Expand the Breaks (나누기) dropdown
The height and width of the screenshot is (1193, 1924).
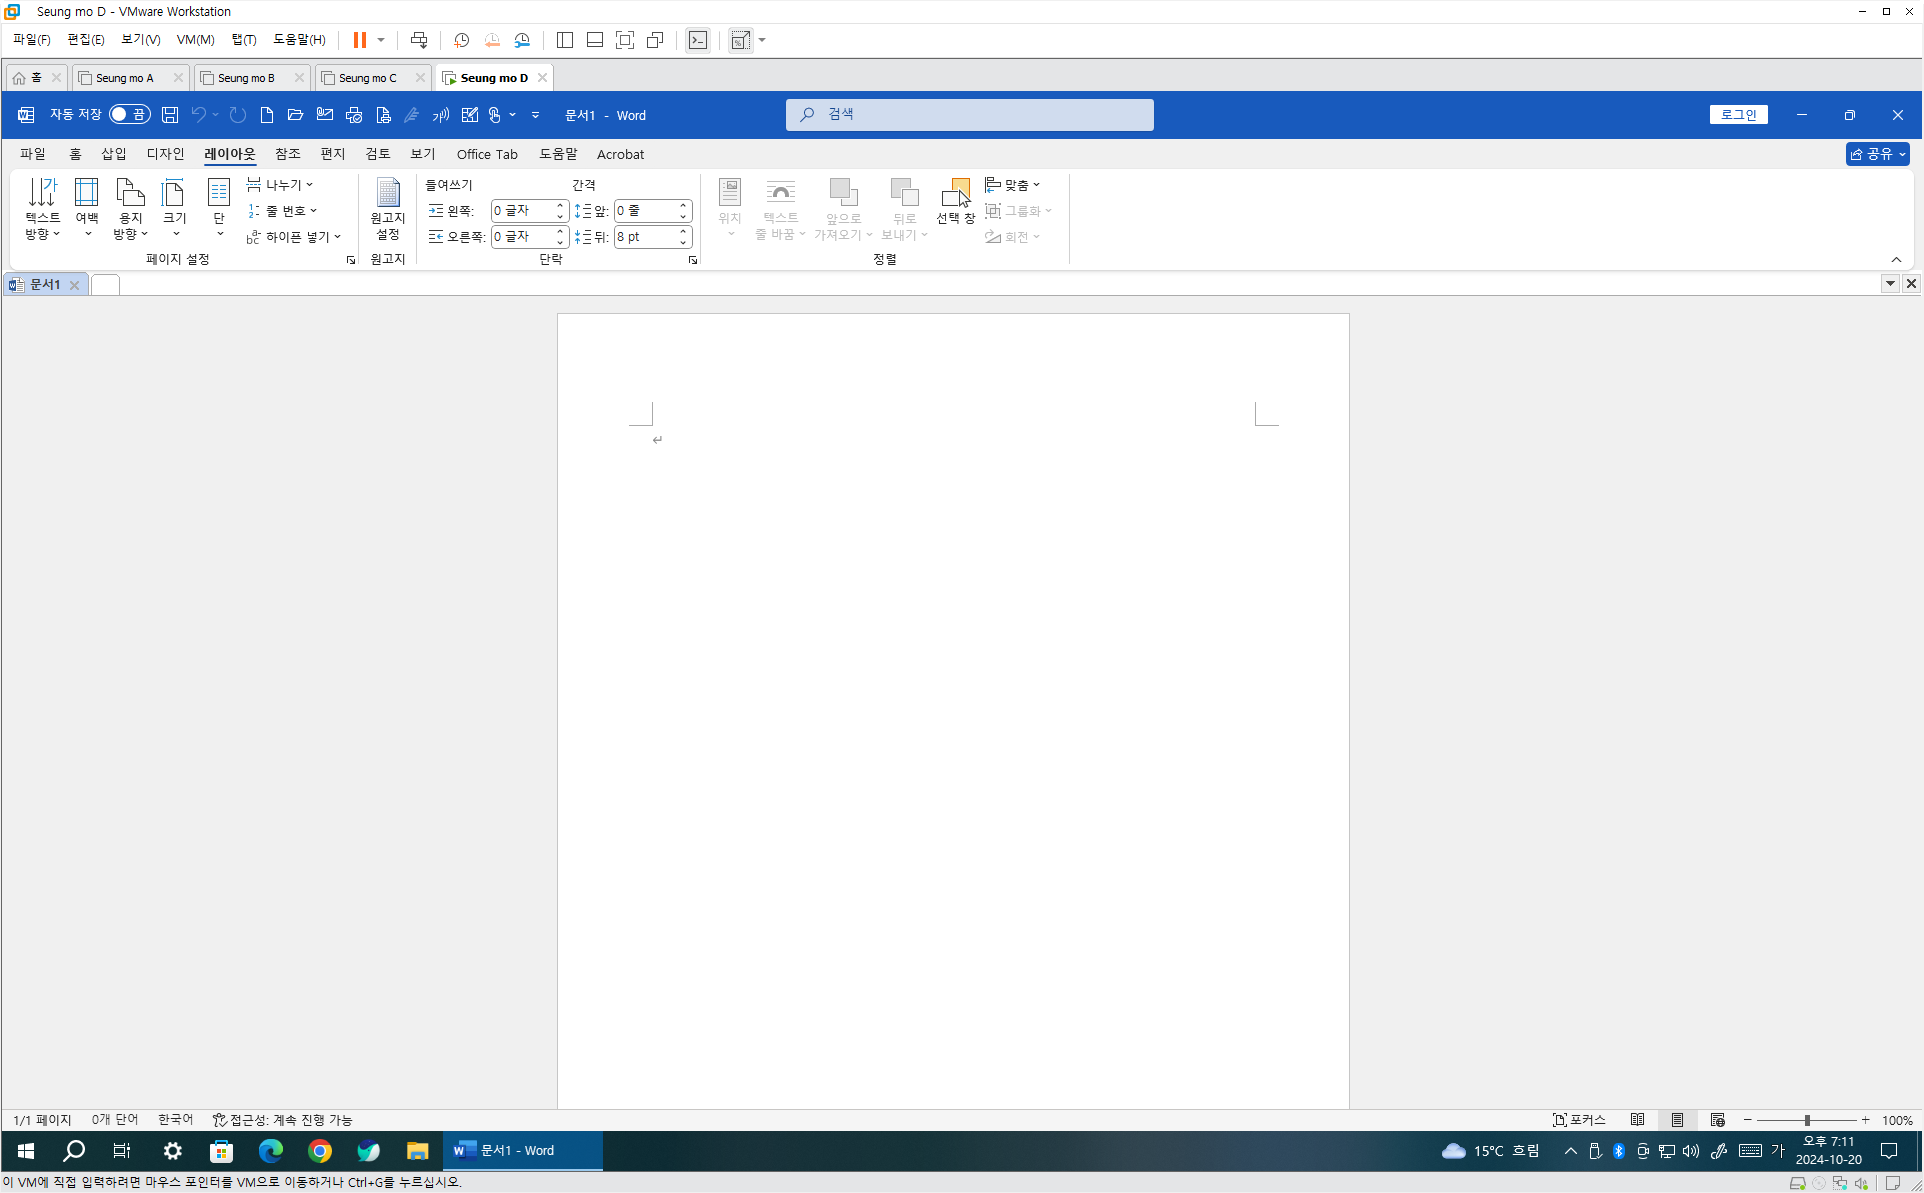[281, 185]
